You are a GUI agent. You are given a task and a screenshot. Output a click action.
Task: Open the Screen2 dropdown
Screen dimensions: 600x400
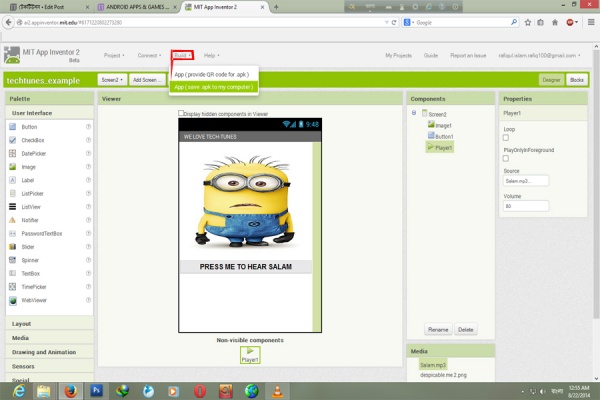111,79
